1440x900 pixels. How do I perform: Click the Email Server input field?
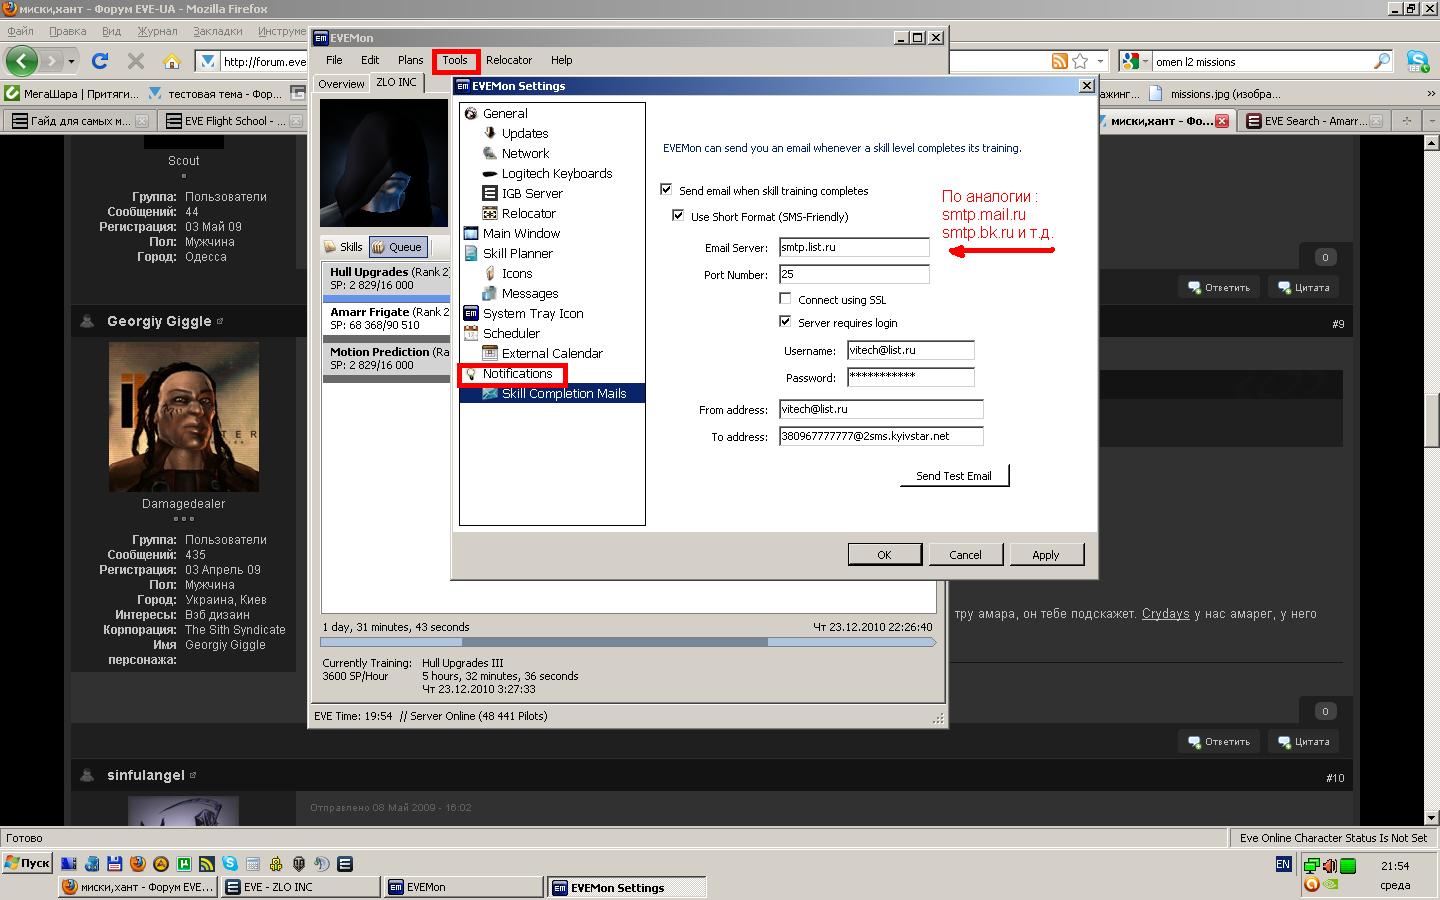(x=854, y=247)
